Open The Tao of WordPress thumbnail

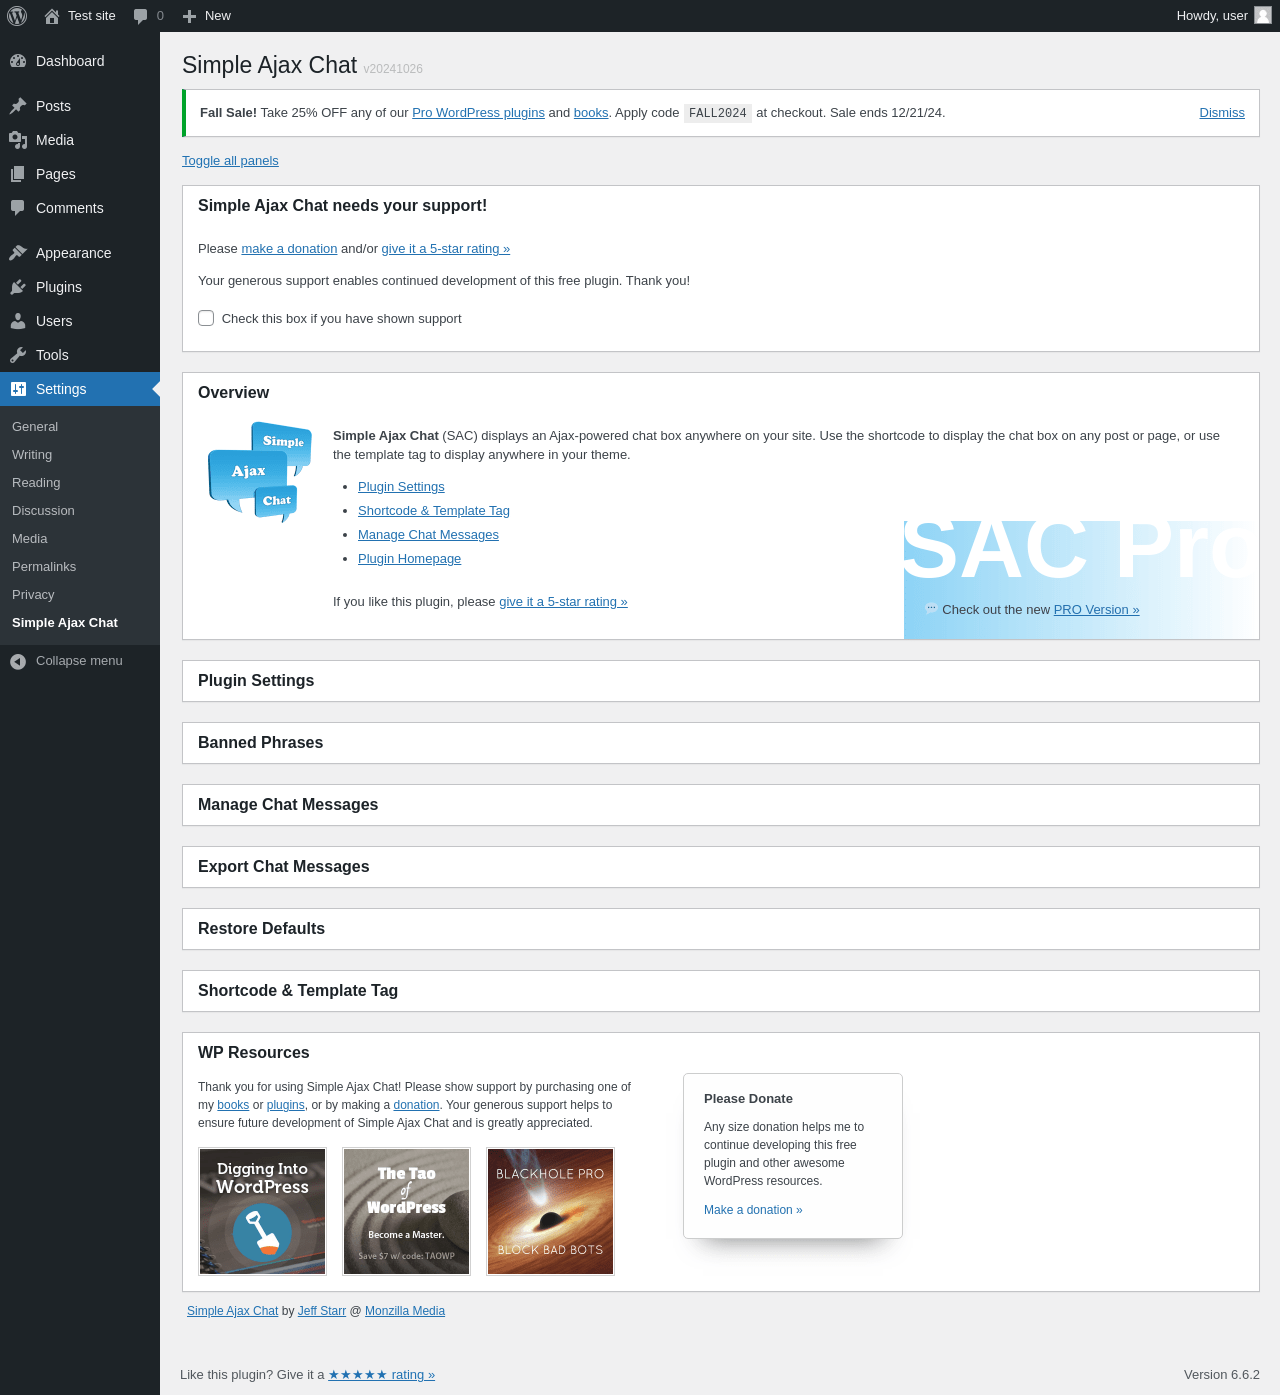[407, 1211]
